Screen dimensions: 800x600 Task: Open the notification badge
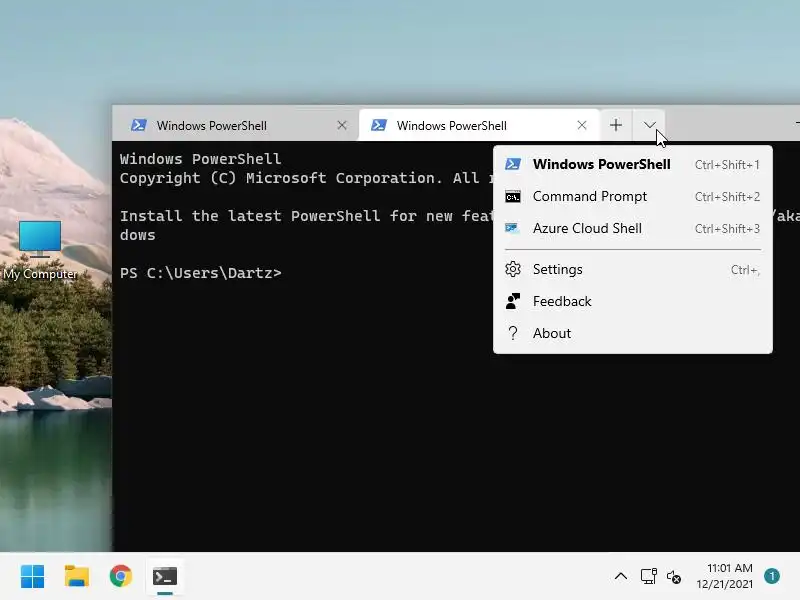(x=772, y=576)
